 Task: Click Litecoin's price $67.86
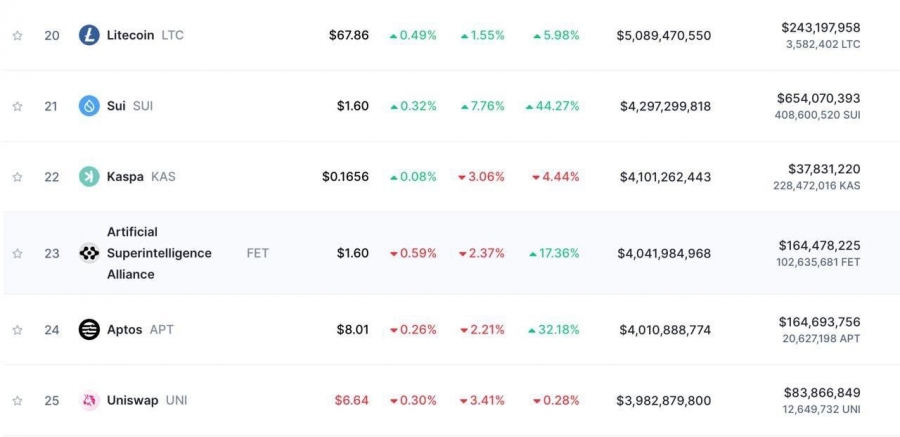349,36
